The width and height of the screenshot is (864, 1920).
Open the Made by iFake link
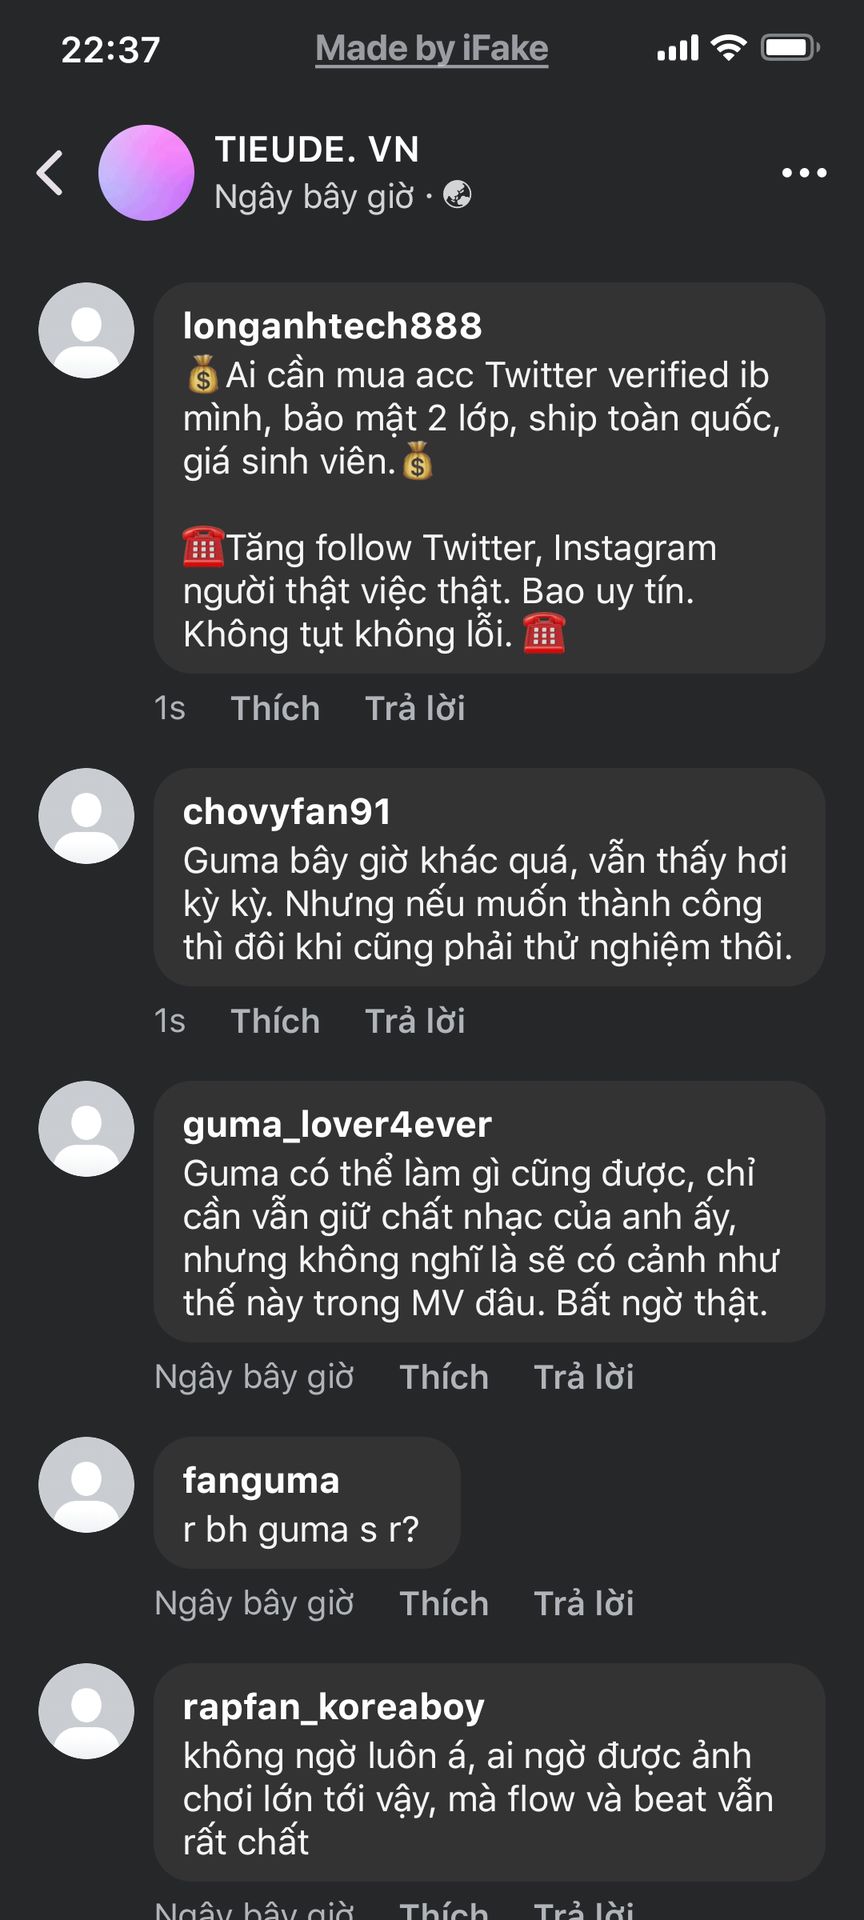pos(432,48)
